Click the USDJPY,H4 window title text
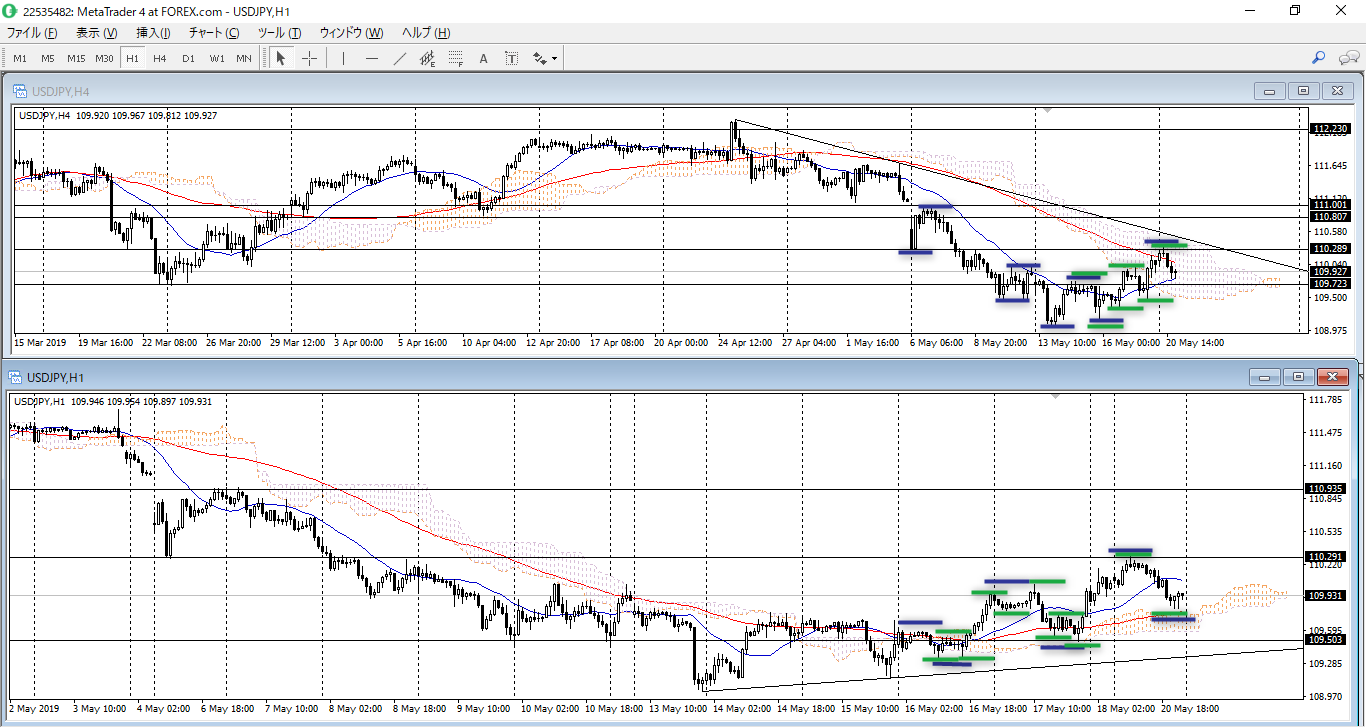 [61, 91]
